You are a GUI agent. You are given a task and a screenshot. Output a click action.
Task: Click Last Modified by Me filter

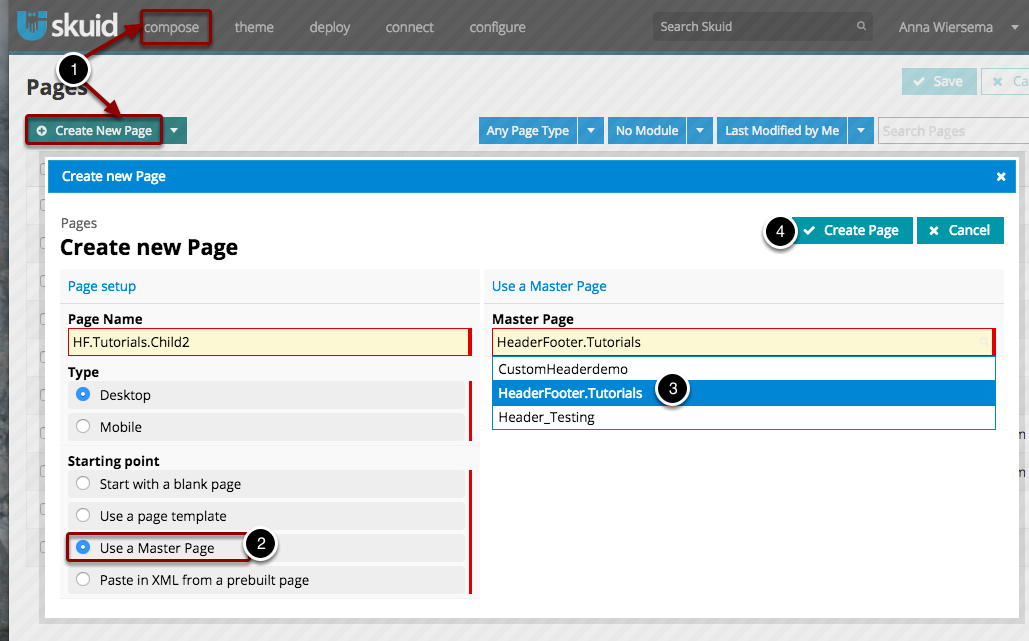point(782,131)
